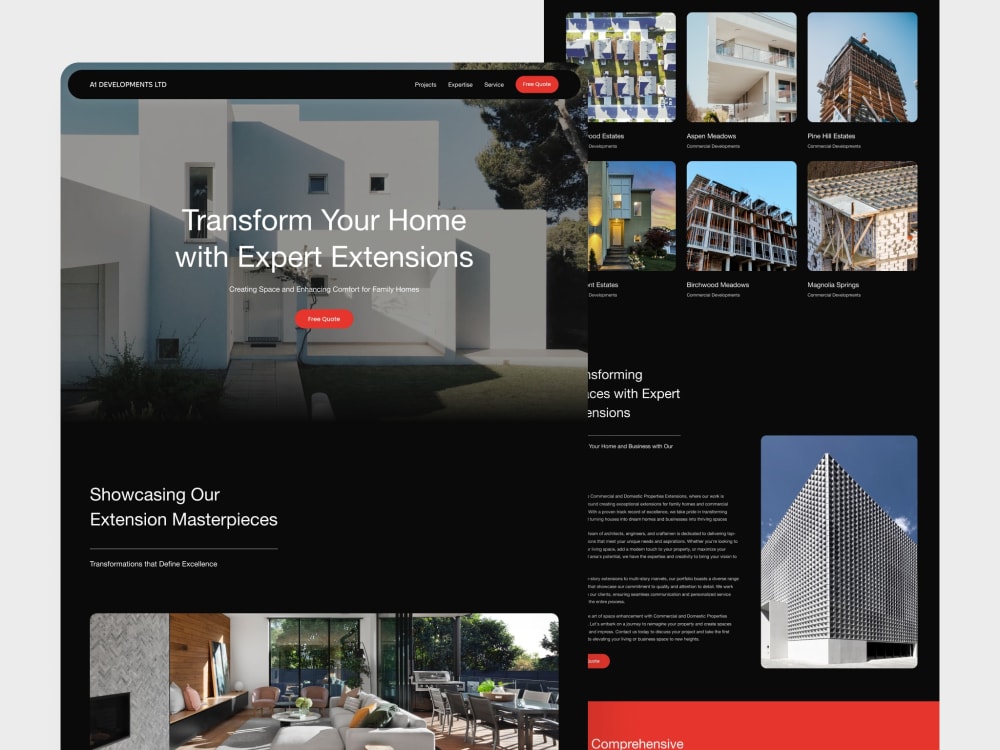Image resolution: width=1000 pixels, height=750 pixels.
Task: Open the Birchwood Meadows scaffolding image
Action: [x=741, y=216]
